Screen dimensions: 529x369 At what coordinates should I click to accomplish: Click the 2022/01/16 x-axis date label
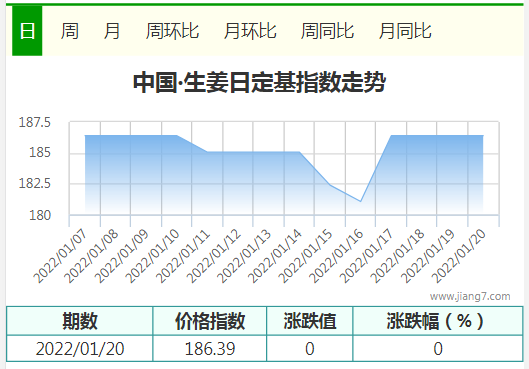coord(336,256)
